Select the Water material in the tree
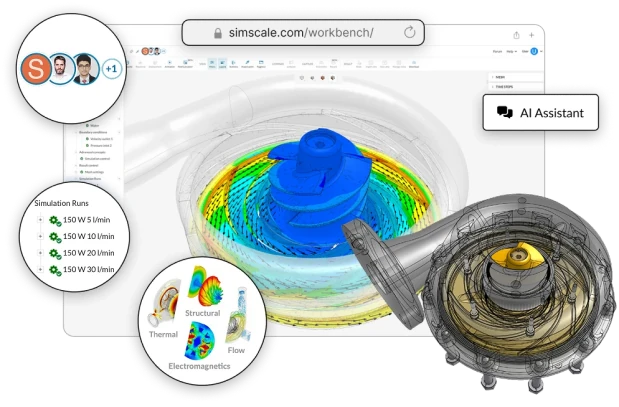Screen dimensions: 619x407 (x=94, y=126)
